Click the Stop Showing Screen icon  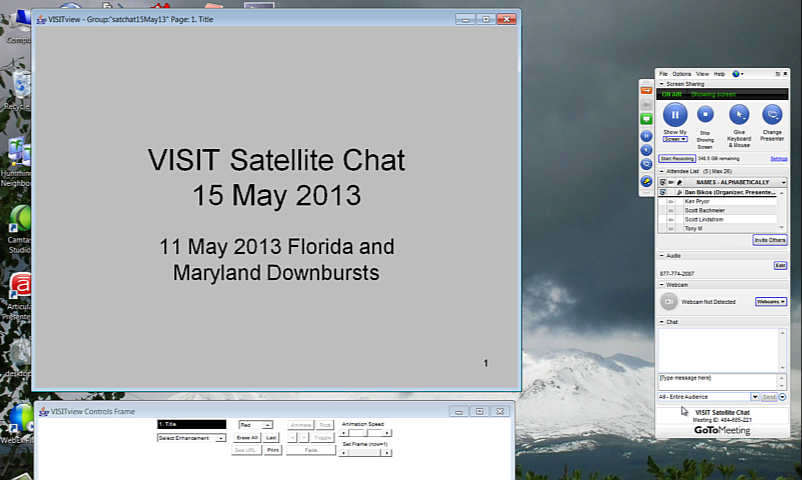coord(705,115)
